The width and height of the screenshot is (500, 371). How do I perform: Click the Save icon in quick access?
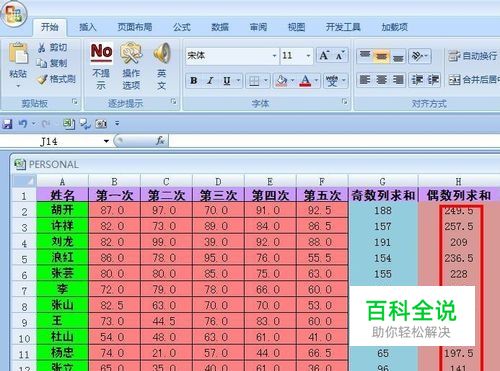(7, 124)
